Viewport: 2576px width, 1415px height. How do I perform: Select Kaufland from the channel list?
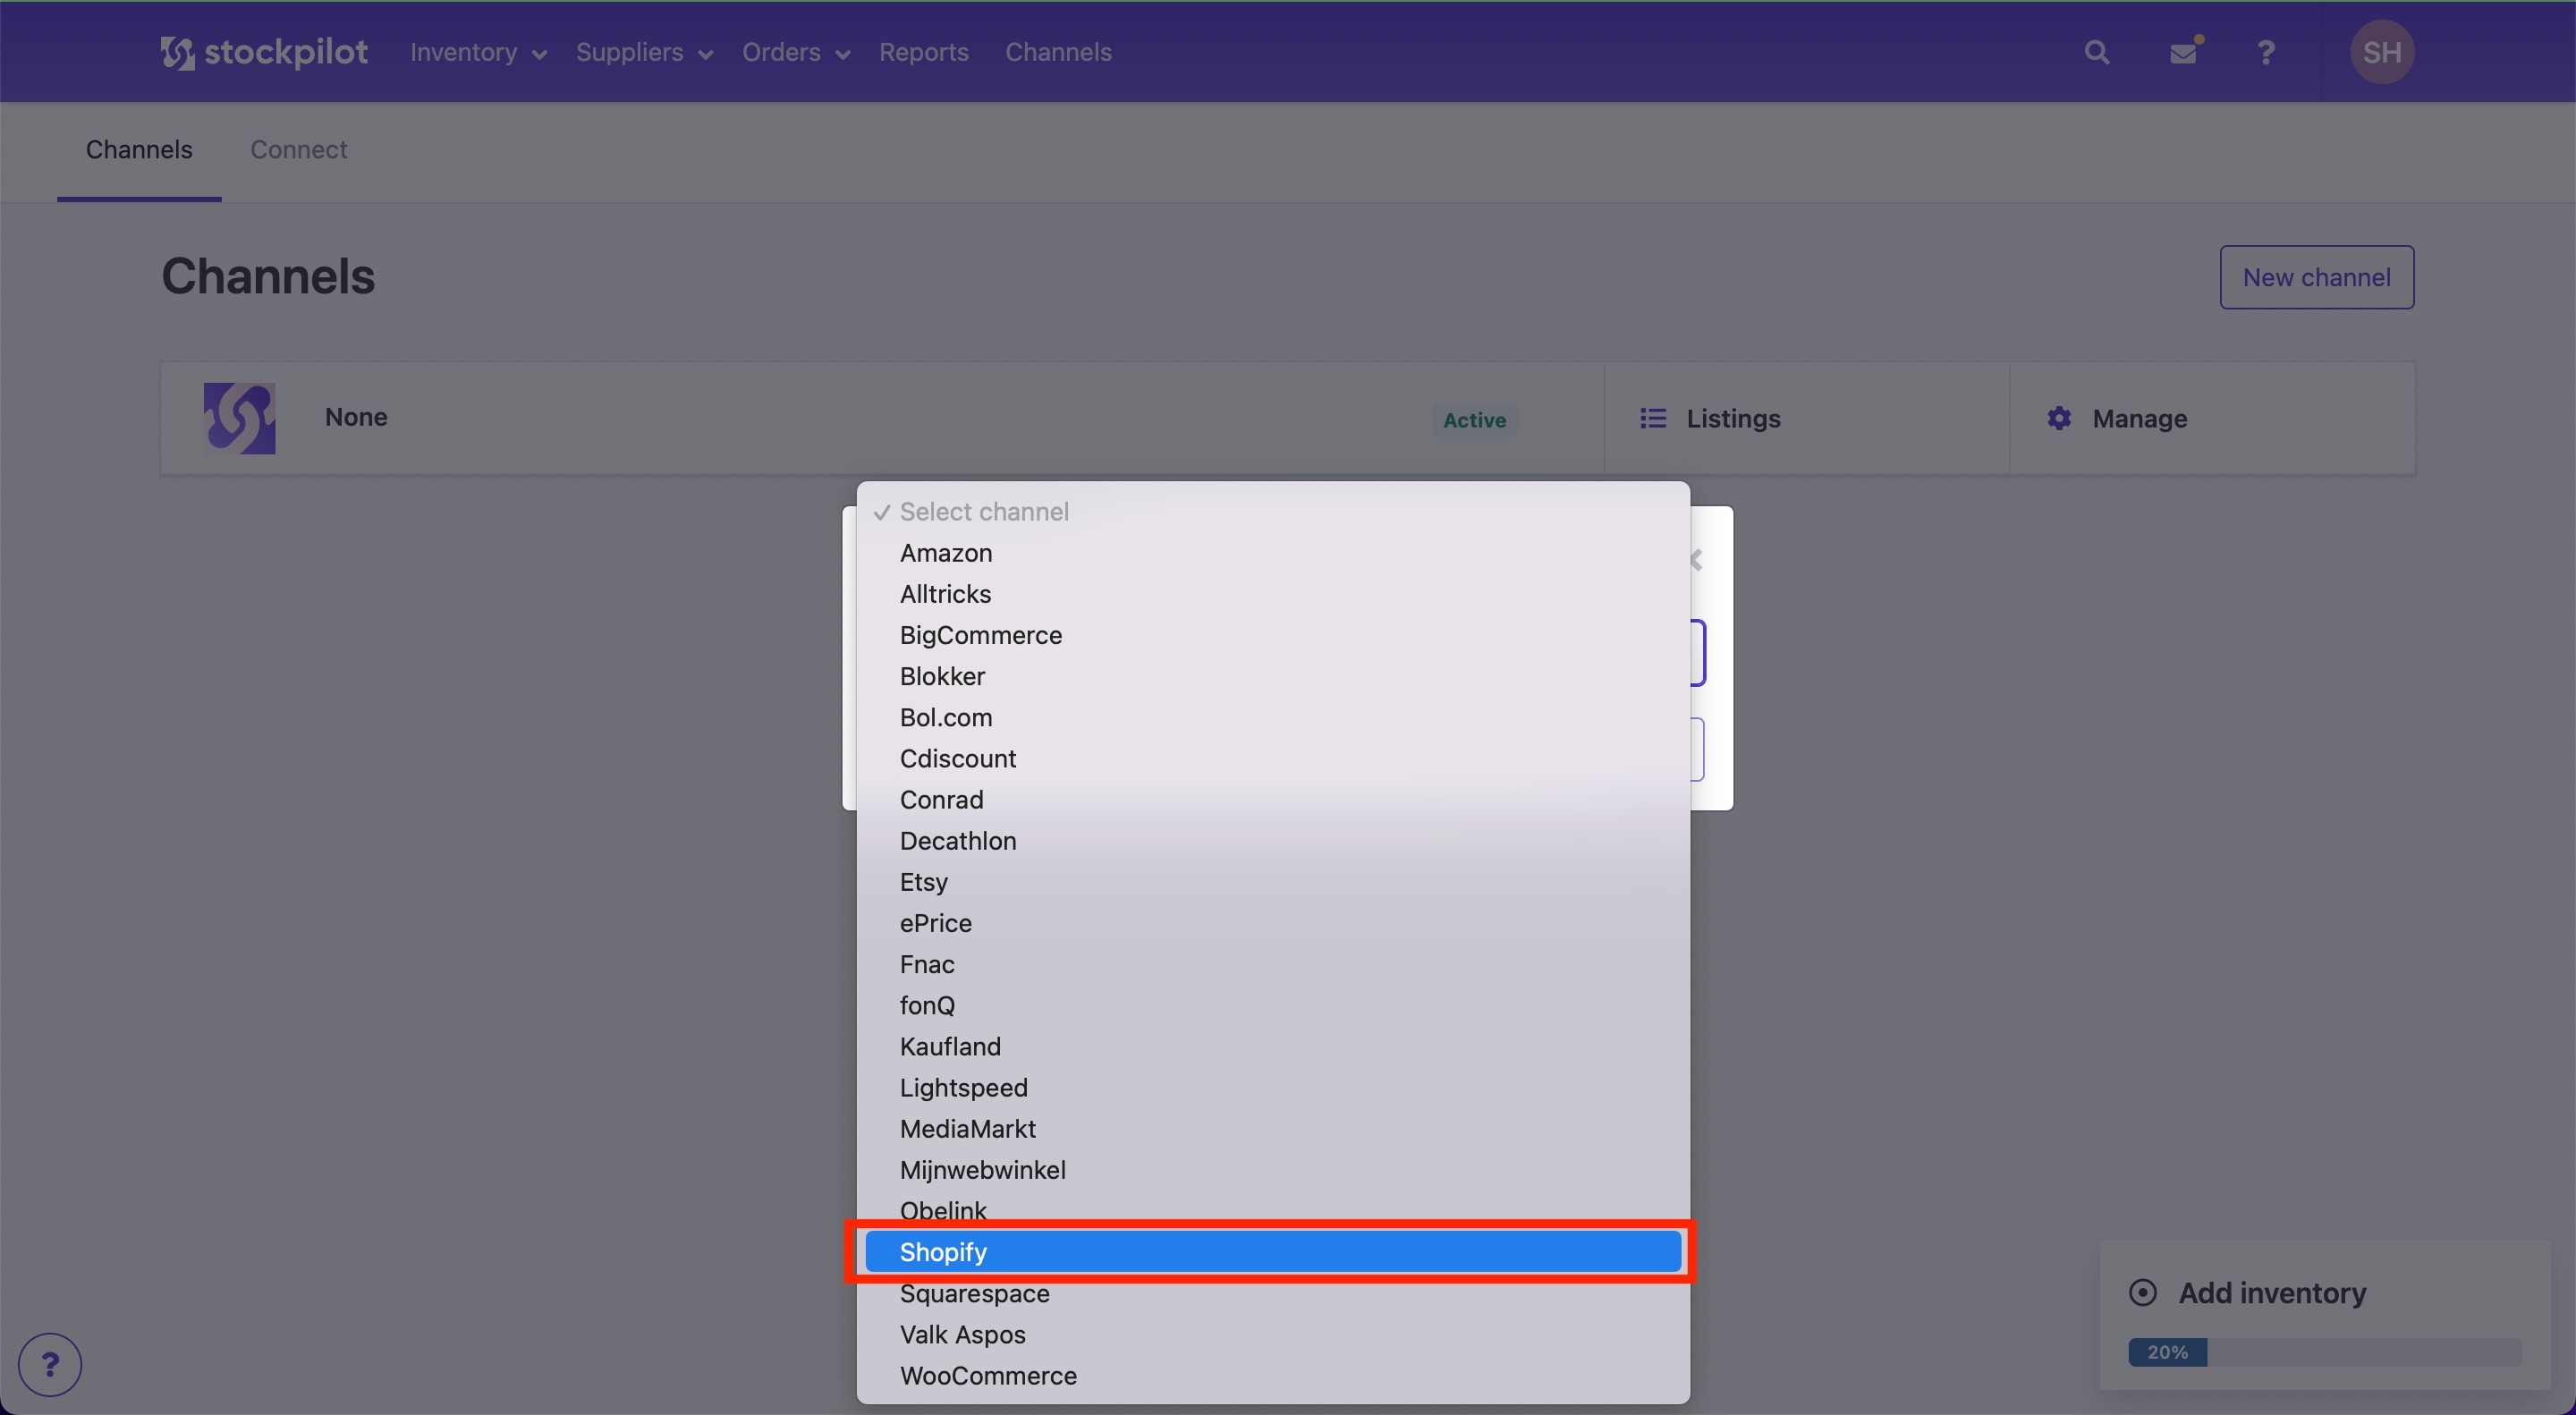[x=1273, y=1046]
